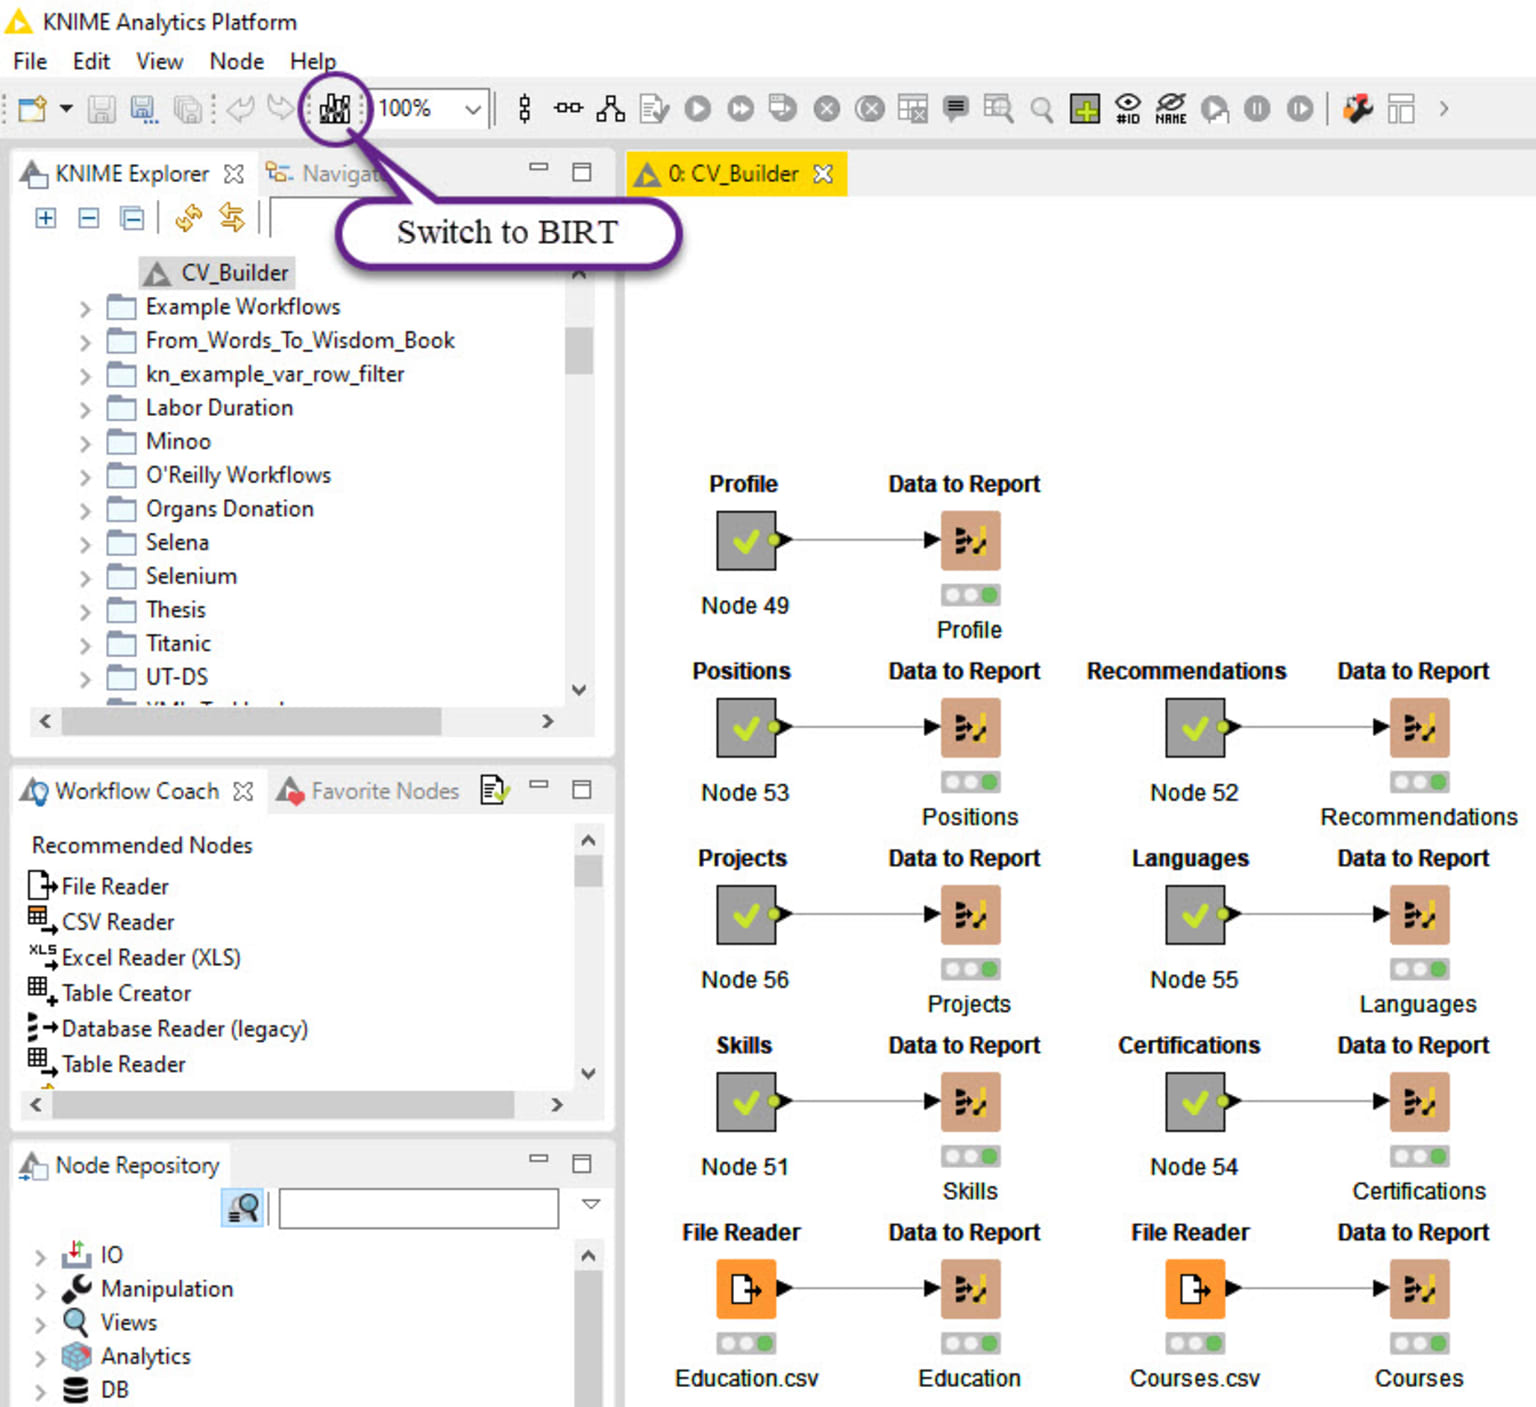Click the pause loop execution icon
This screenshot has height=1407, width=1536.
pos(1257,108)
